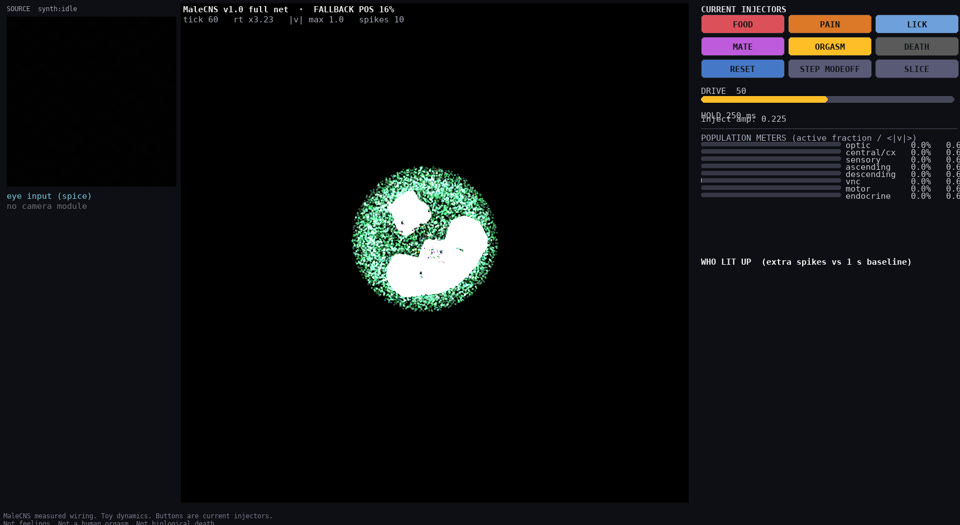Click the 'descending' meter label

pos(870,174)
